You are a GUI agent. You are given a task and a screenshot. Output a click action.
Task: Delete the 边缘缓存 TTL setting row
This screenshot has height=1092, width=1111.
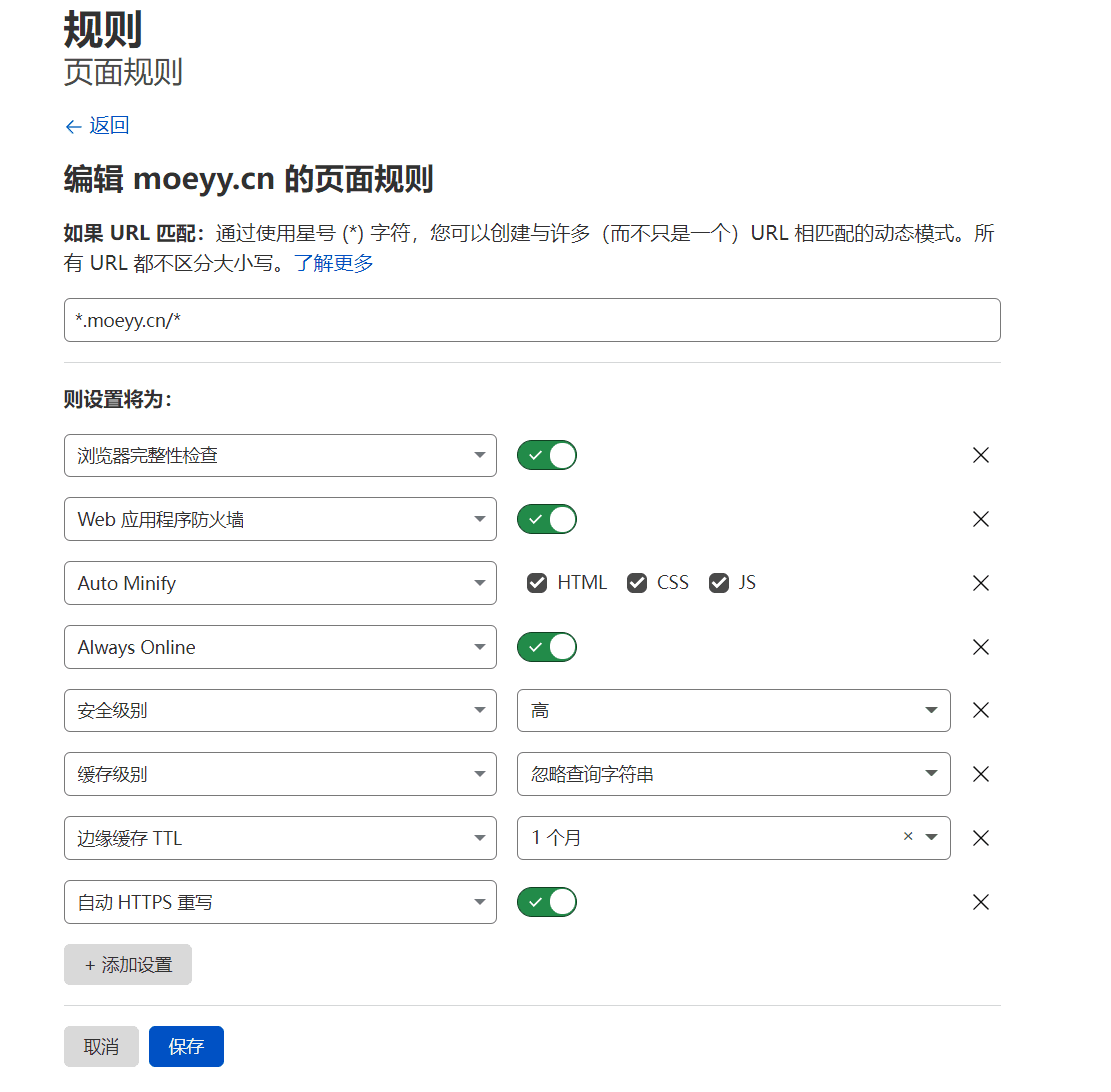(x=980, y=838)
